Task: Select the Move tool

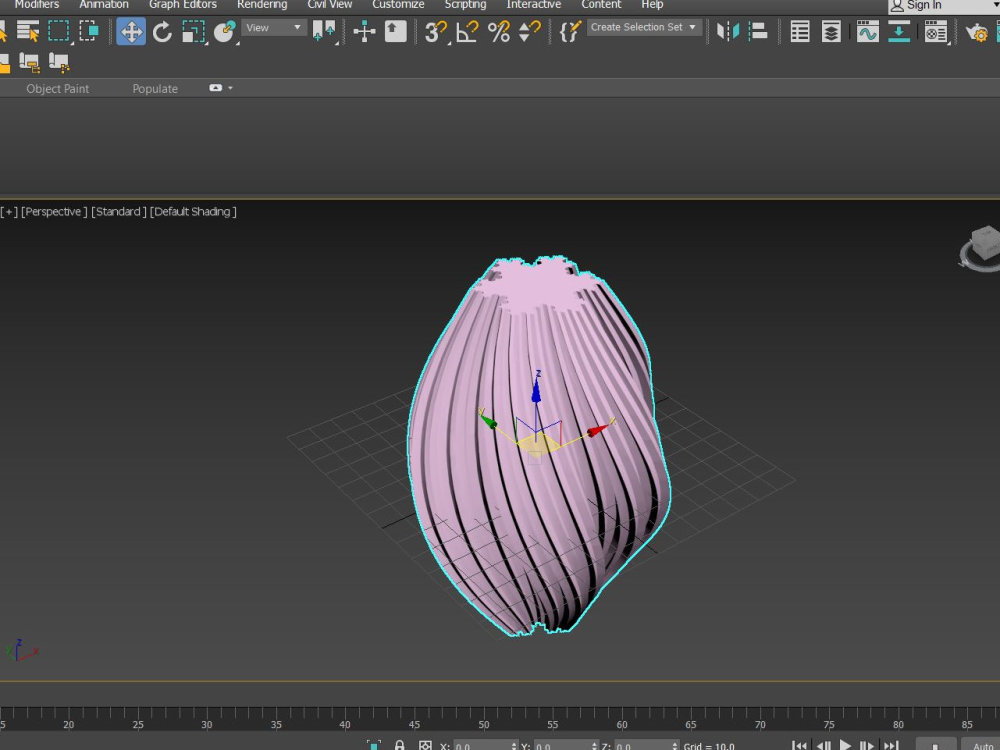Action: [131, 31]
